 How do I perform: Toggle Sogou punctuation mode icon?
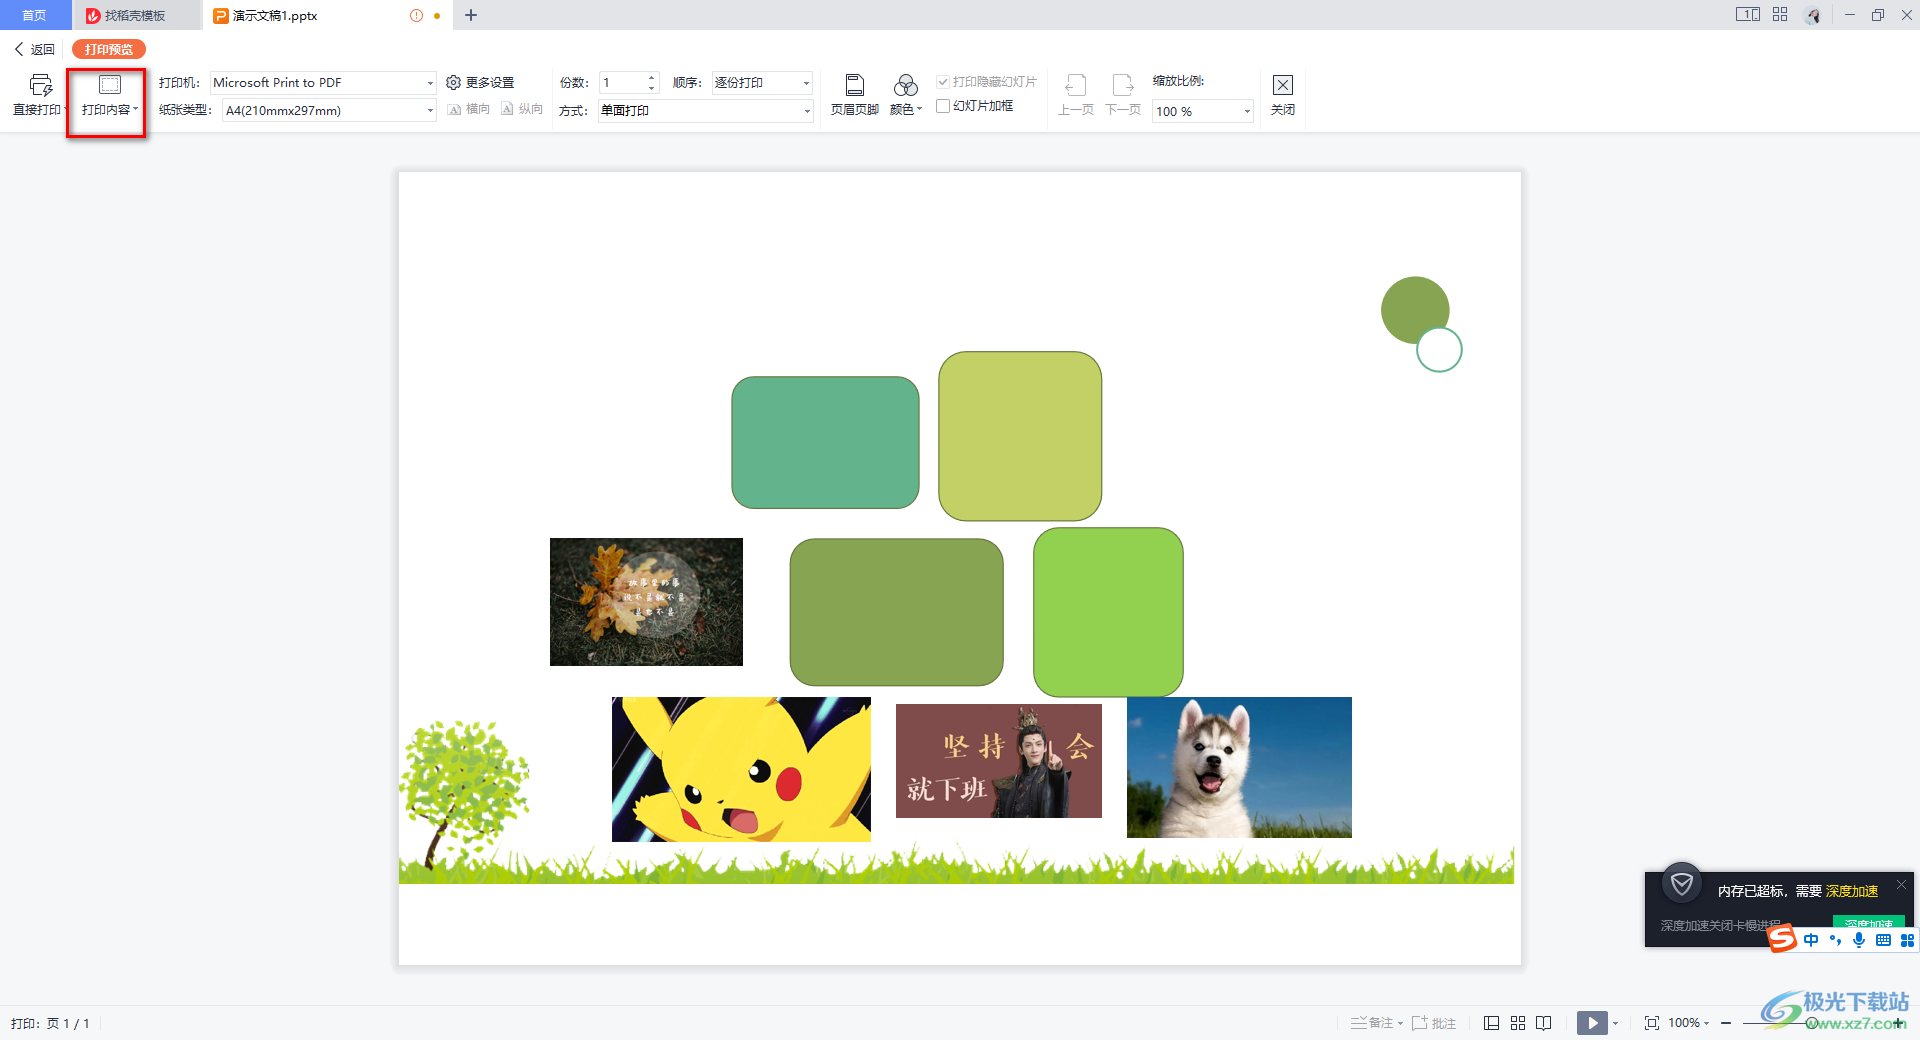[x=1835, y=940]
